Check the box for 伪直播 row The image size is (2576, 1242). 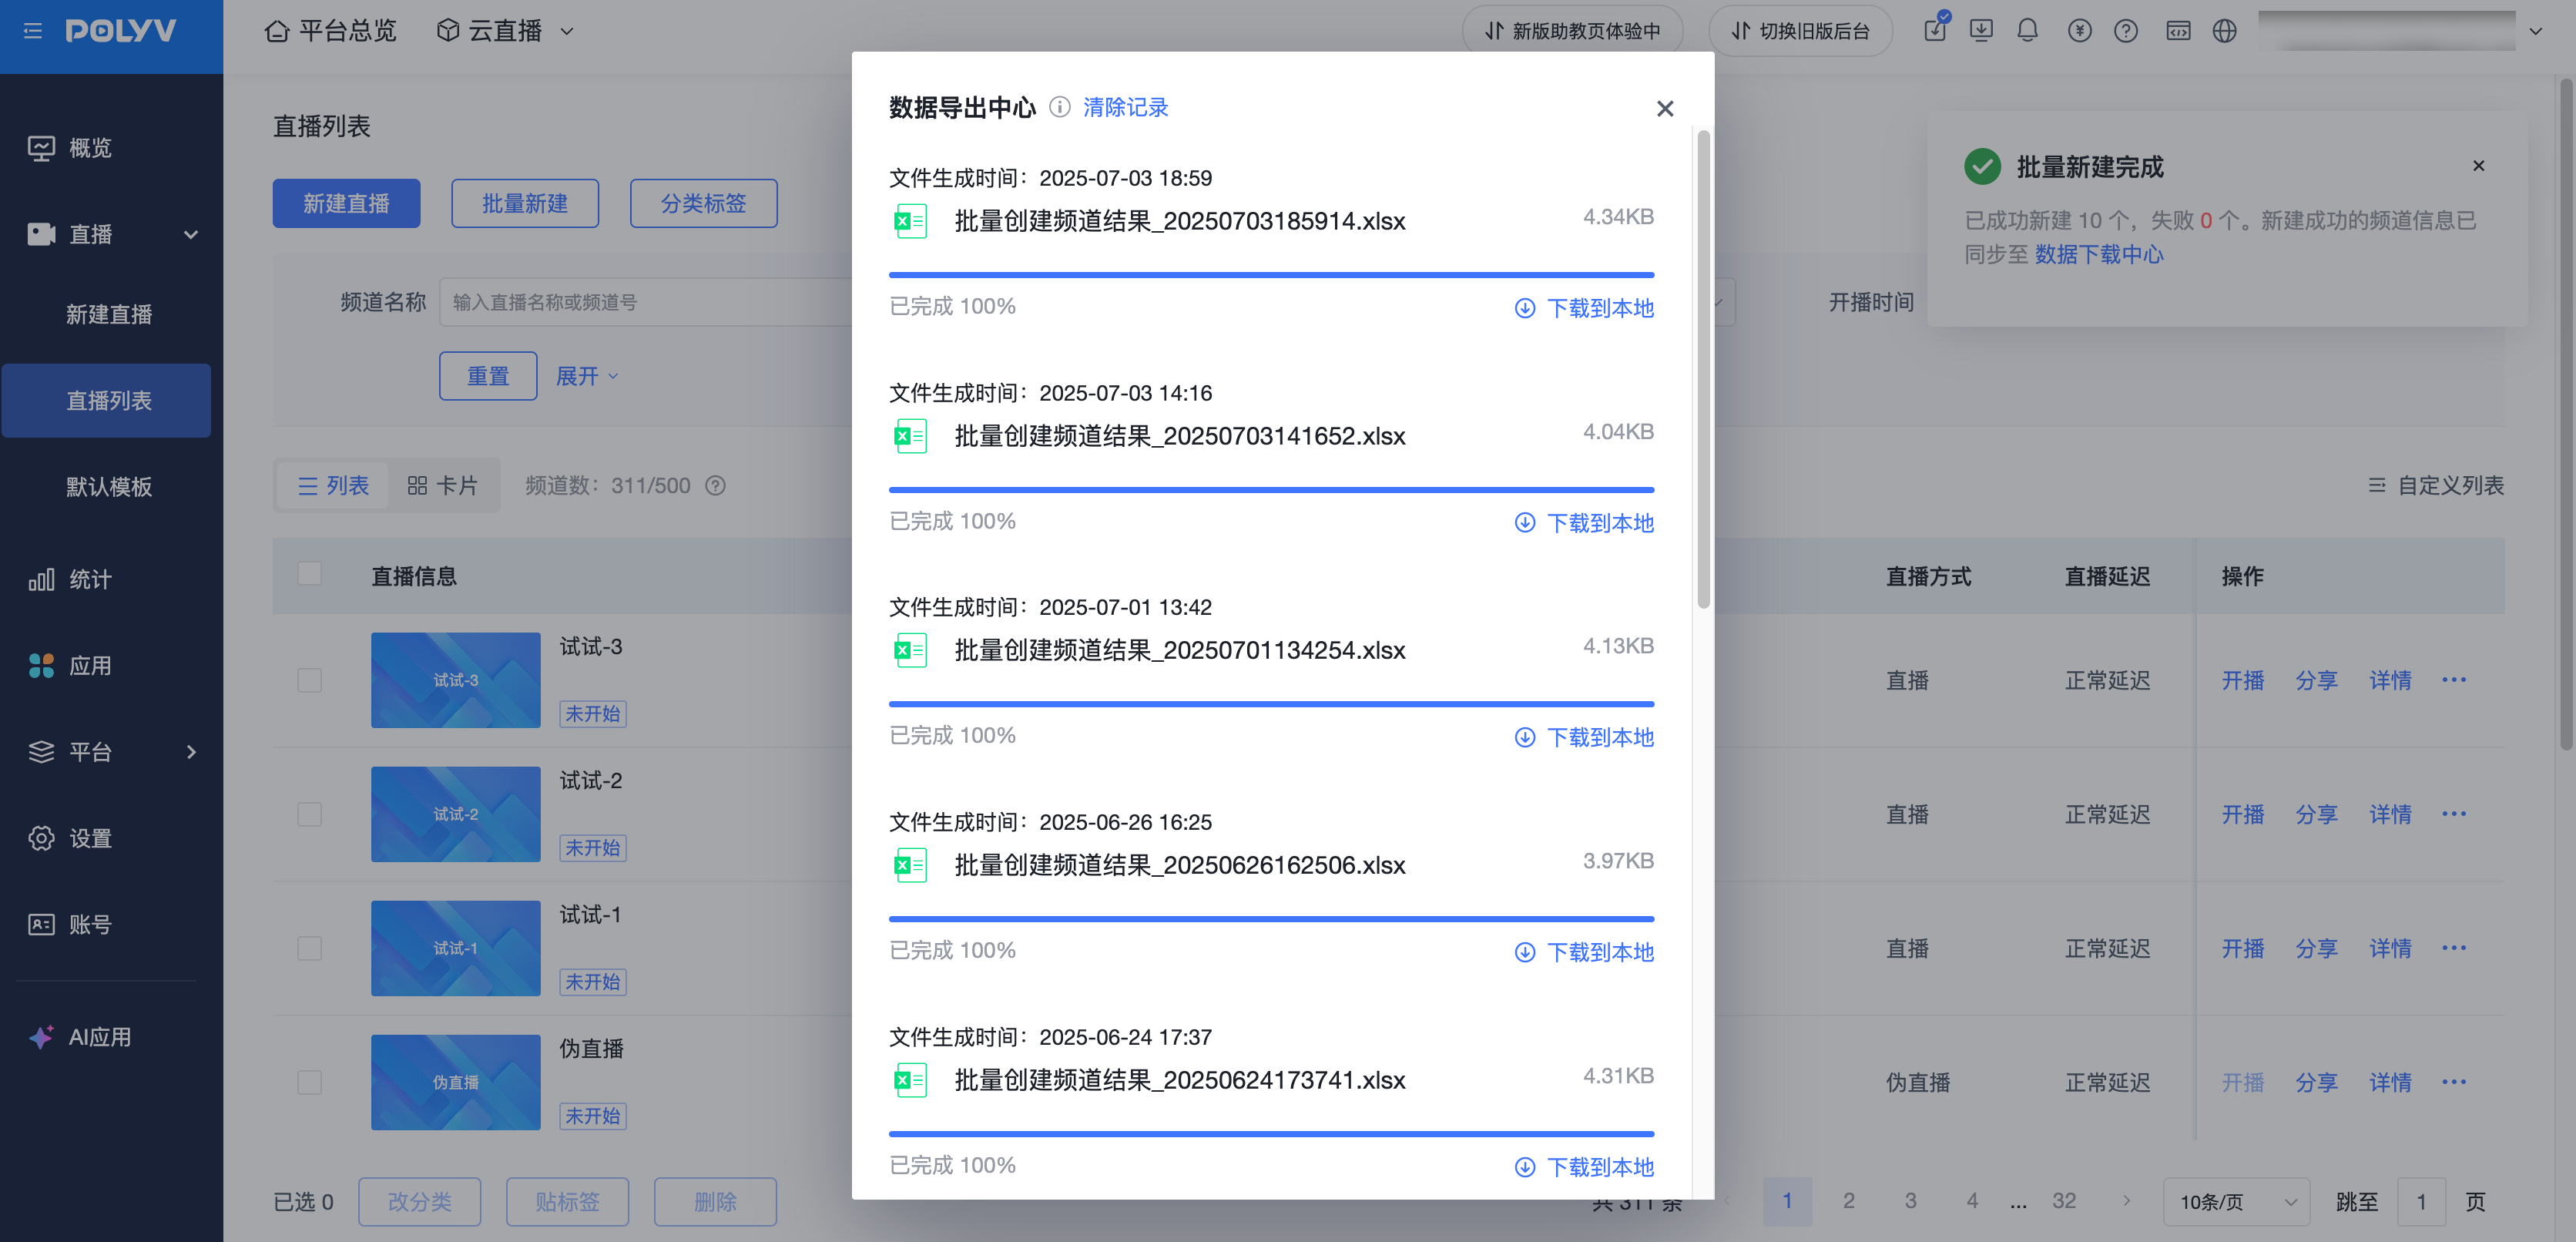(x=310, y=1082)
